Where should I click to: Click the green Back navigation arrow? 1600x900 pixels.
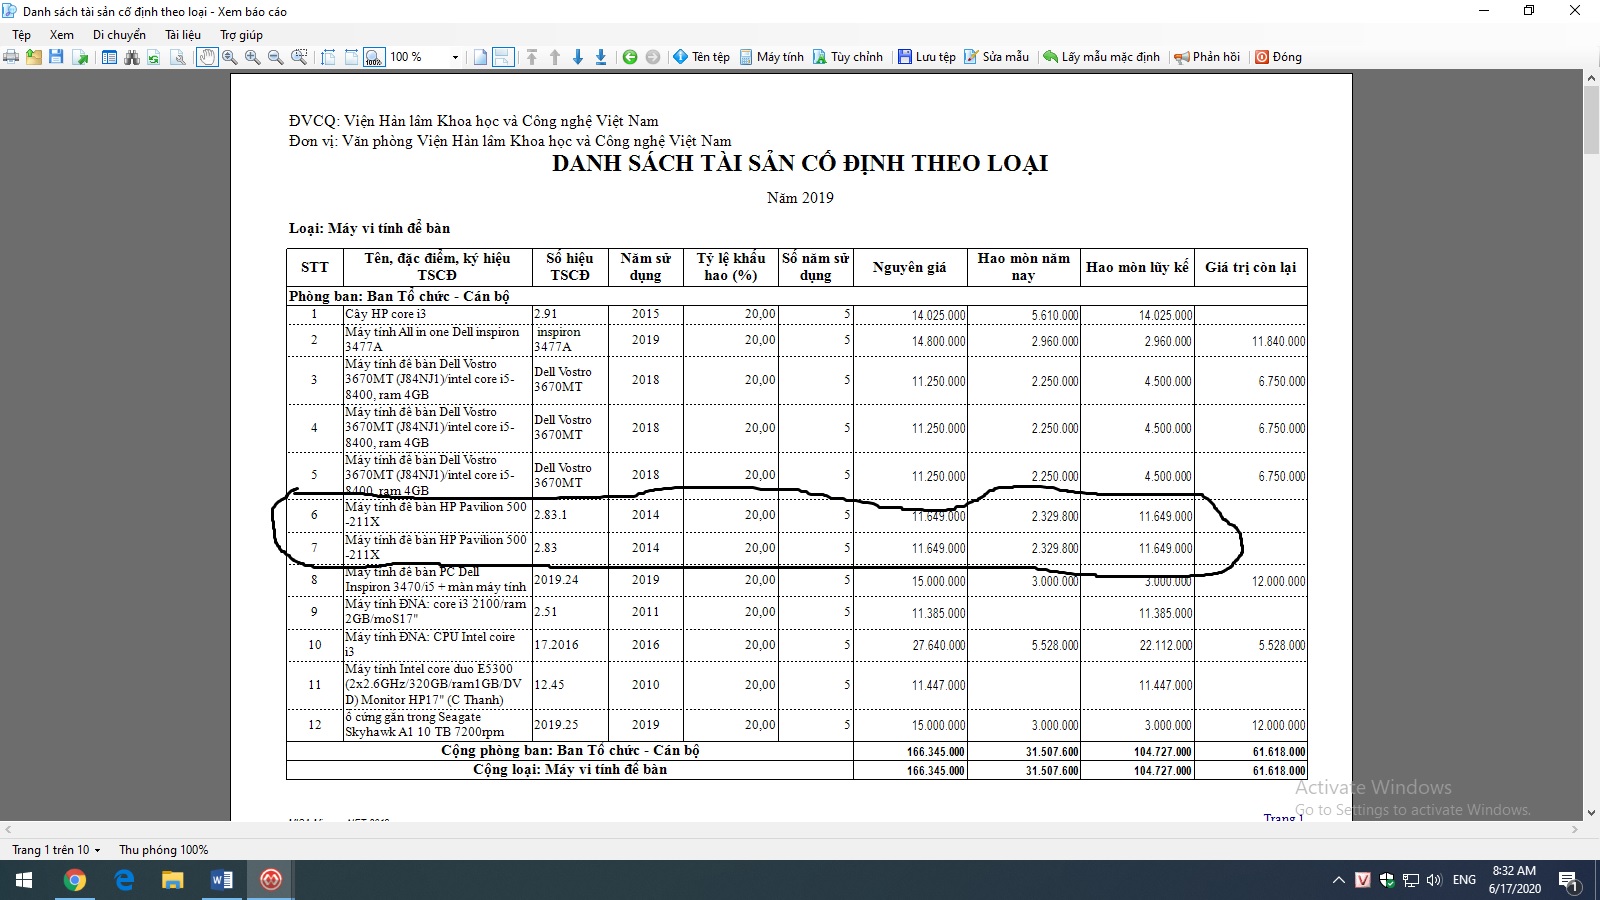pyautogui.click(x=630, y=57)
